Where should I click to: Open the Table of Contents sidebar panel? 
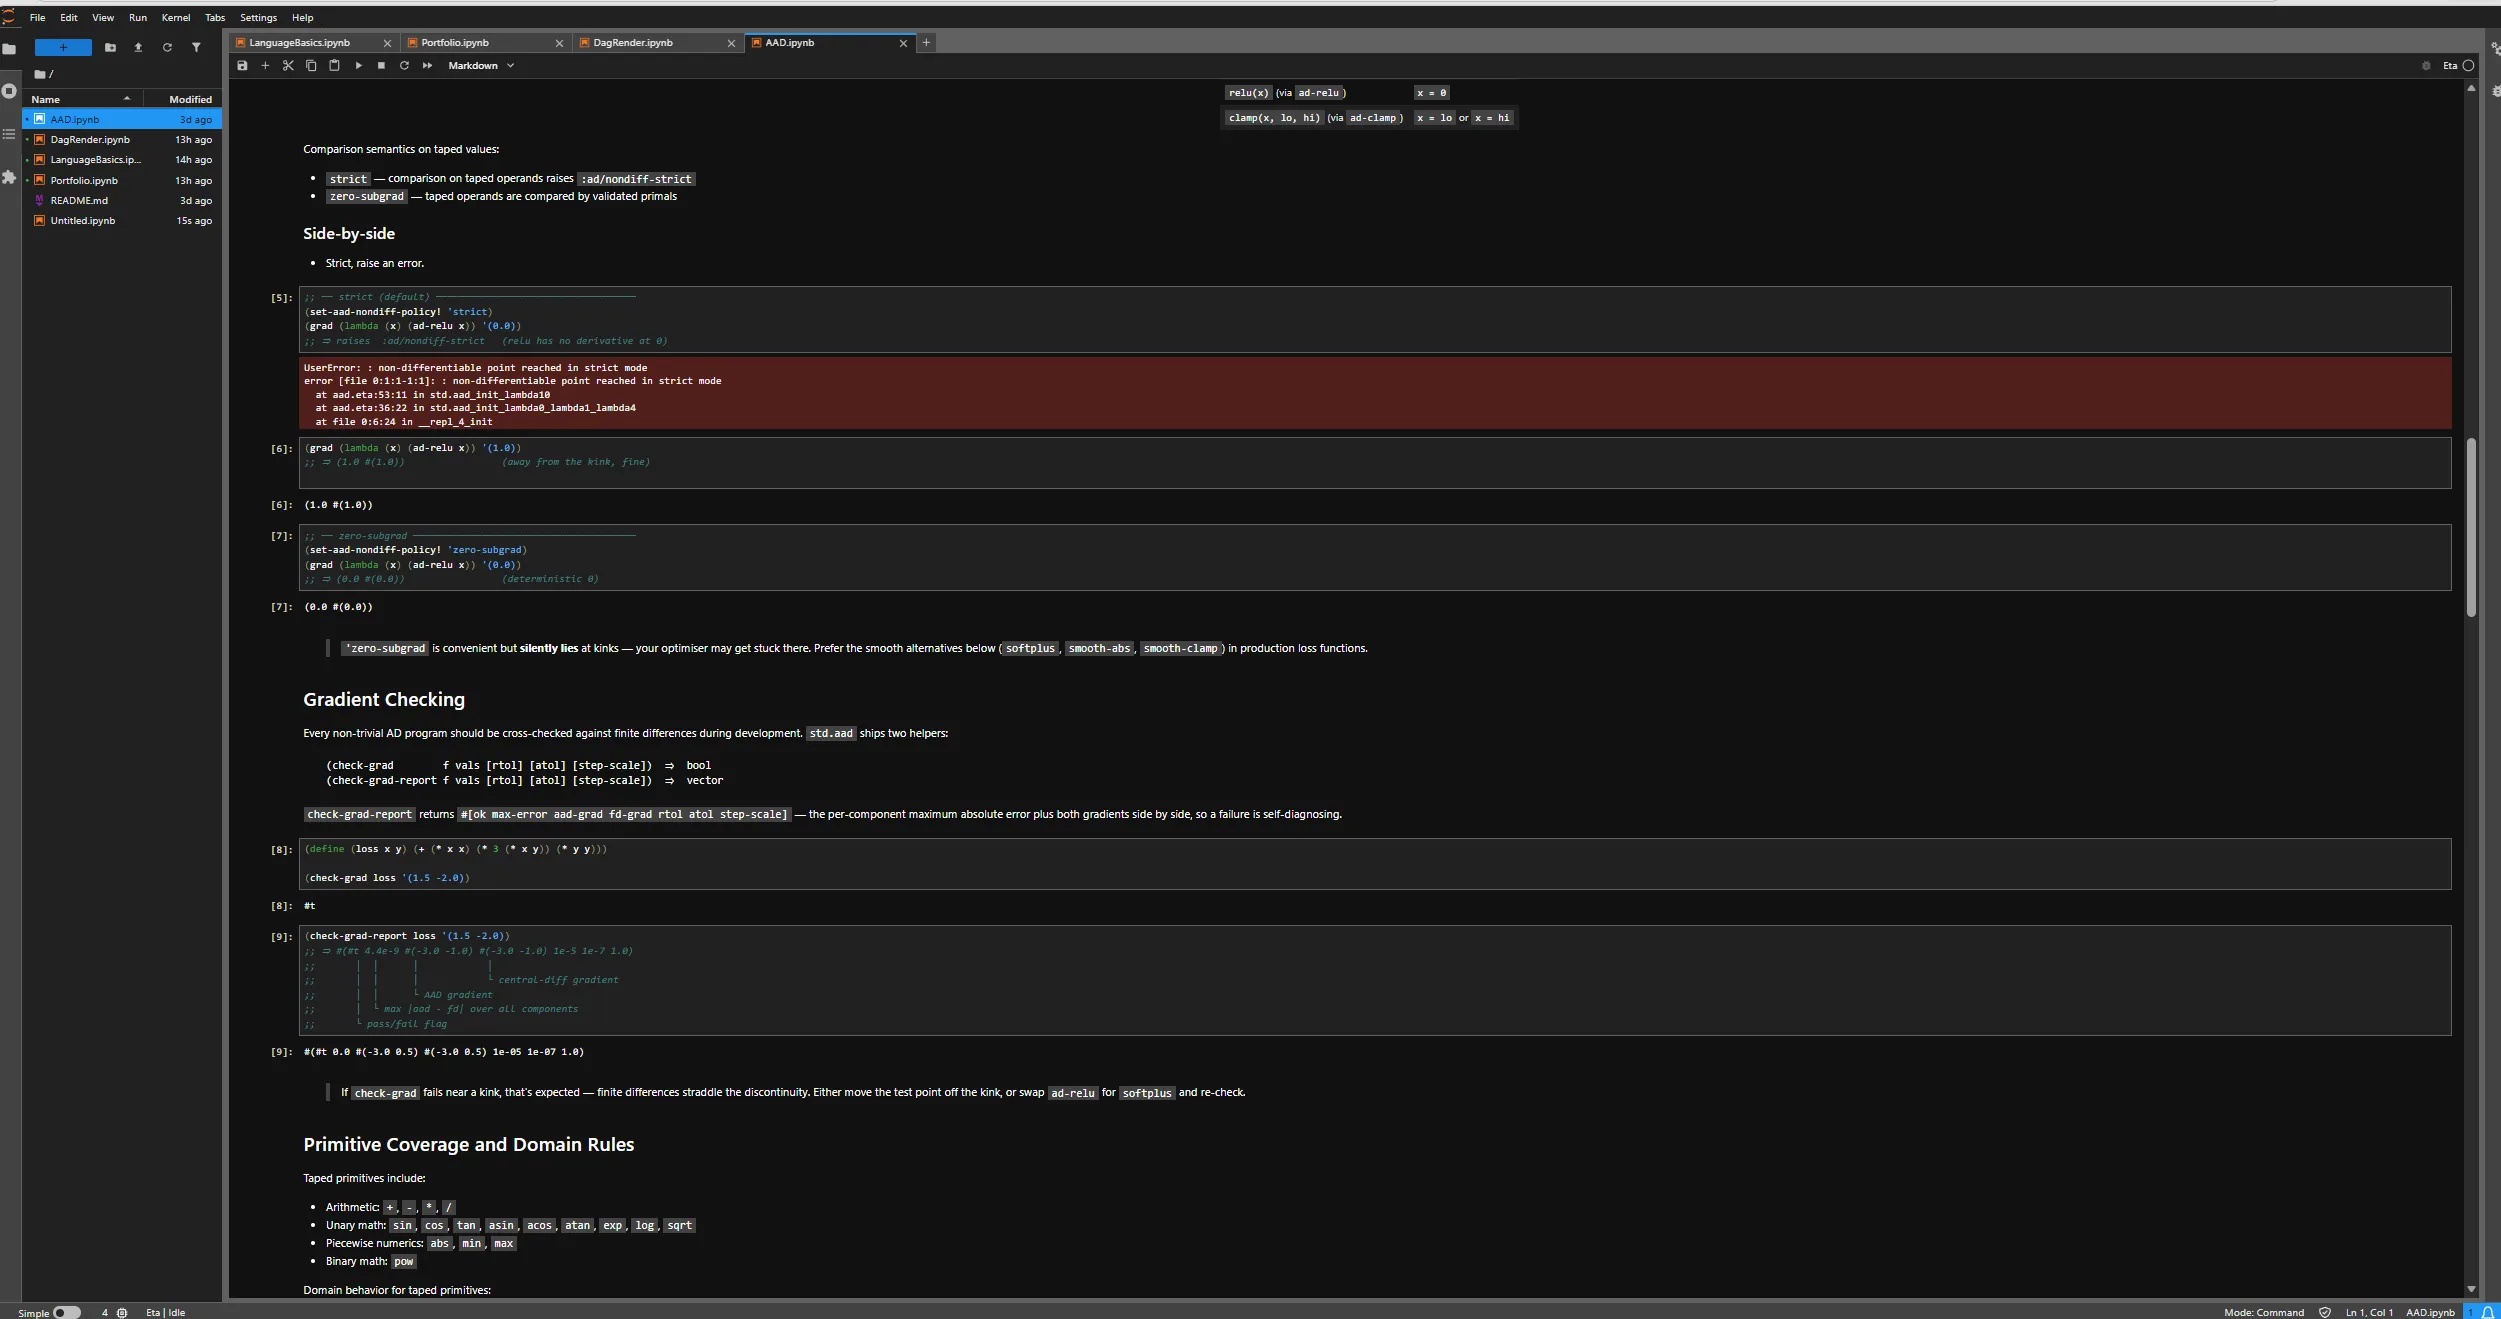point(9,134)
